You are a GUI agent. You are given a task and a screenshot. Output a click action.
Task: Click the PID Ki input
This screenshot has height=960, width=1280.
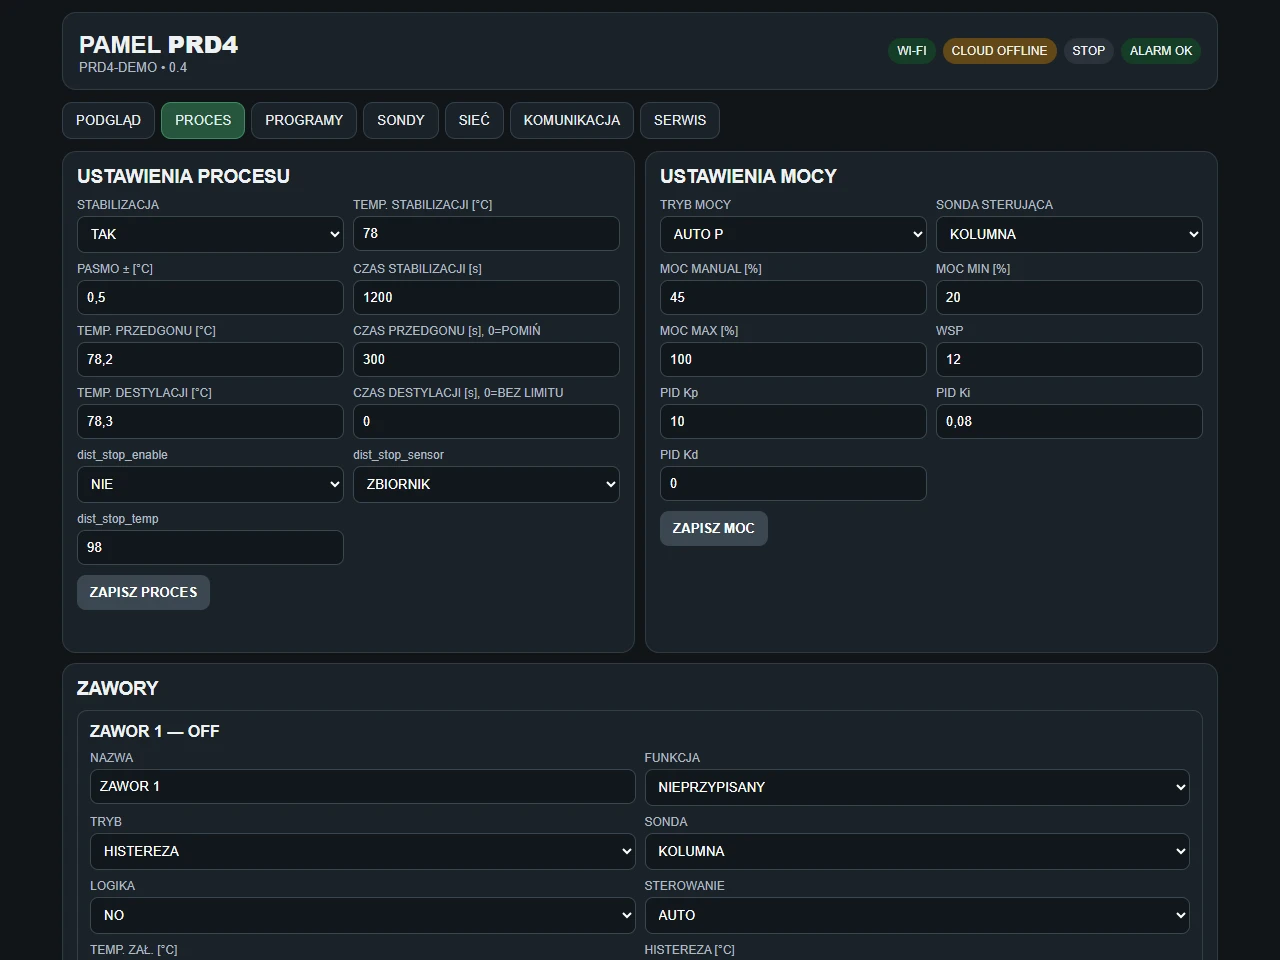(1069, 421)
